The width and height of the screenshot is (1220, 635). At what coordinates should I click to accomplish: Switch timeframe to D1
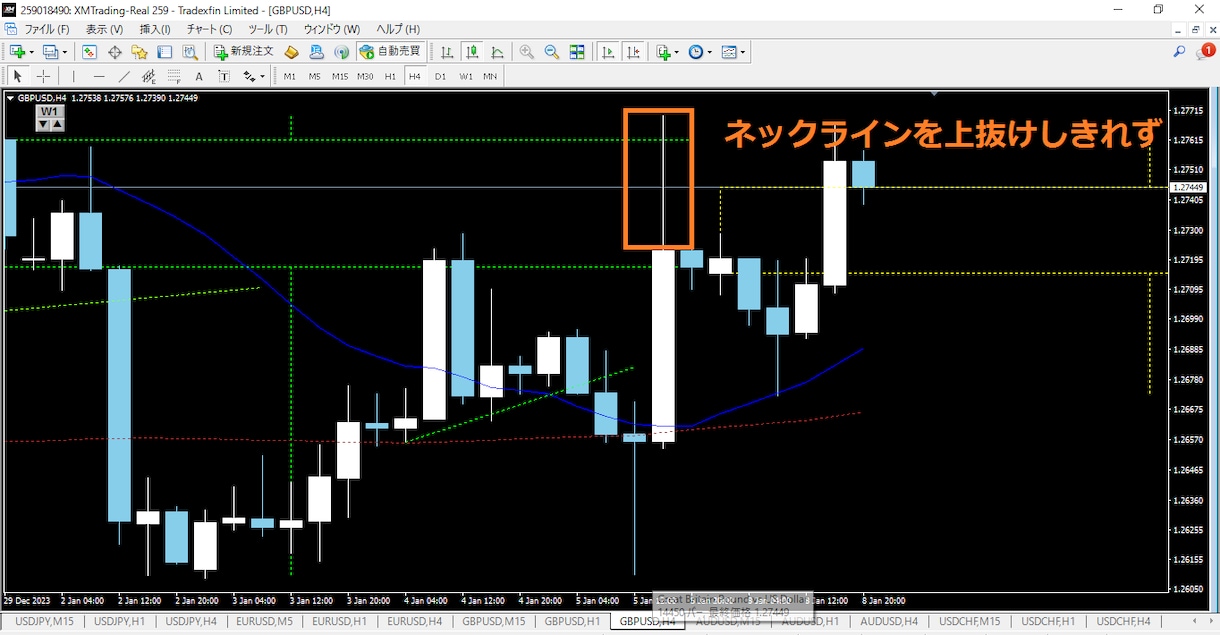click(440, 76)
